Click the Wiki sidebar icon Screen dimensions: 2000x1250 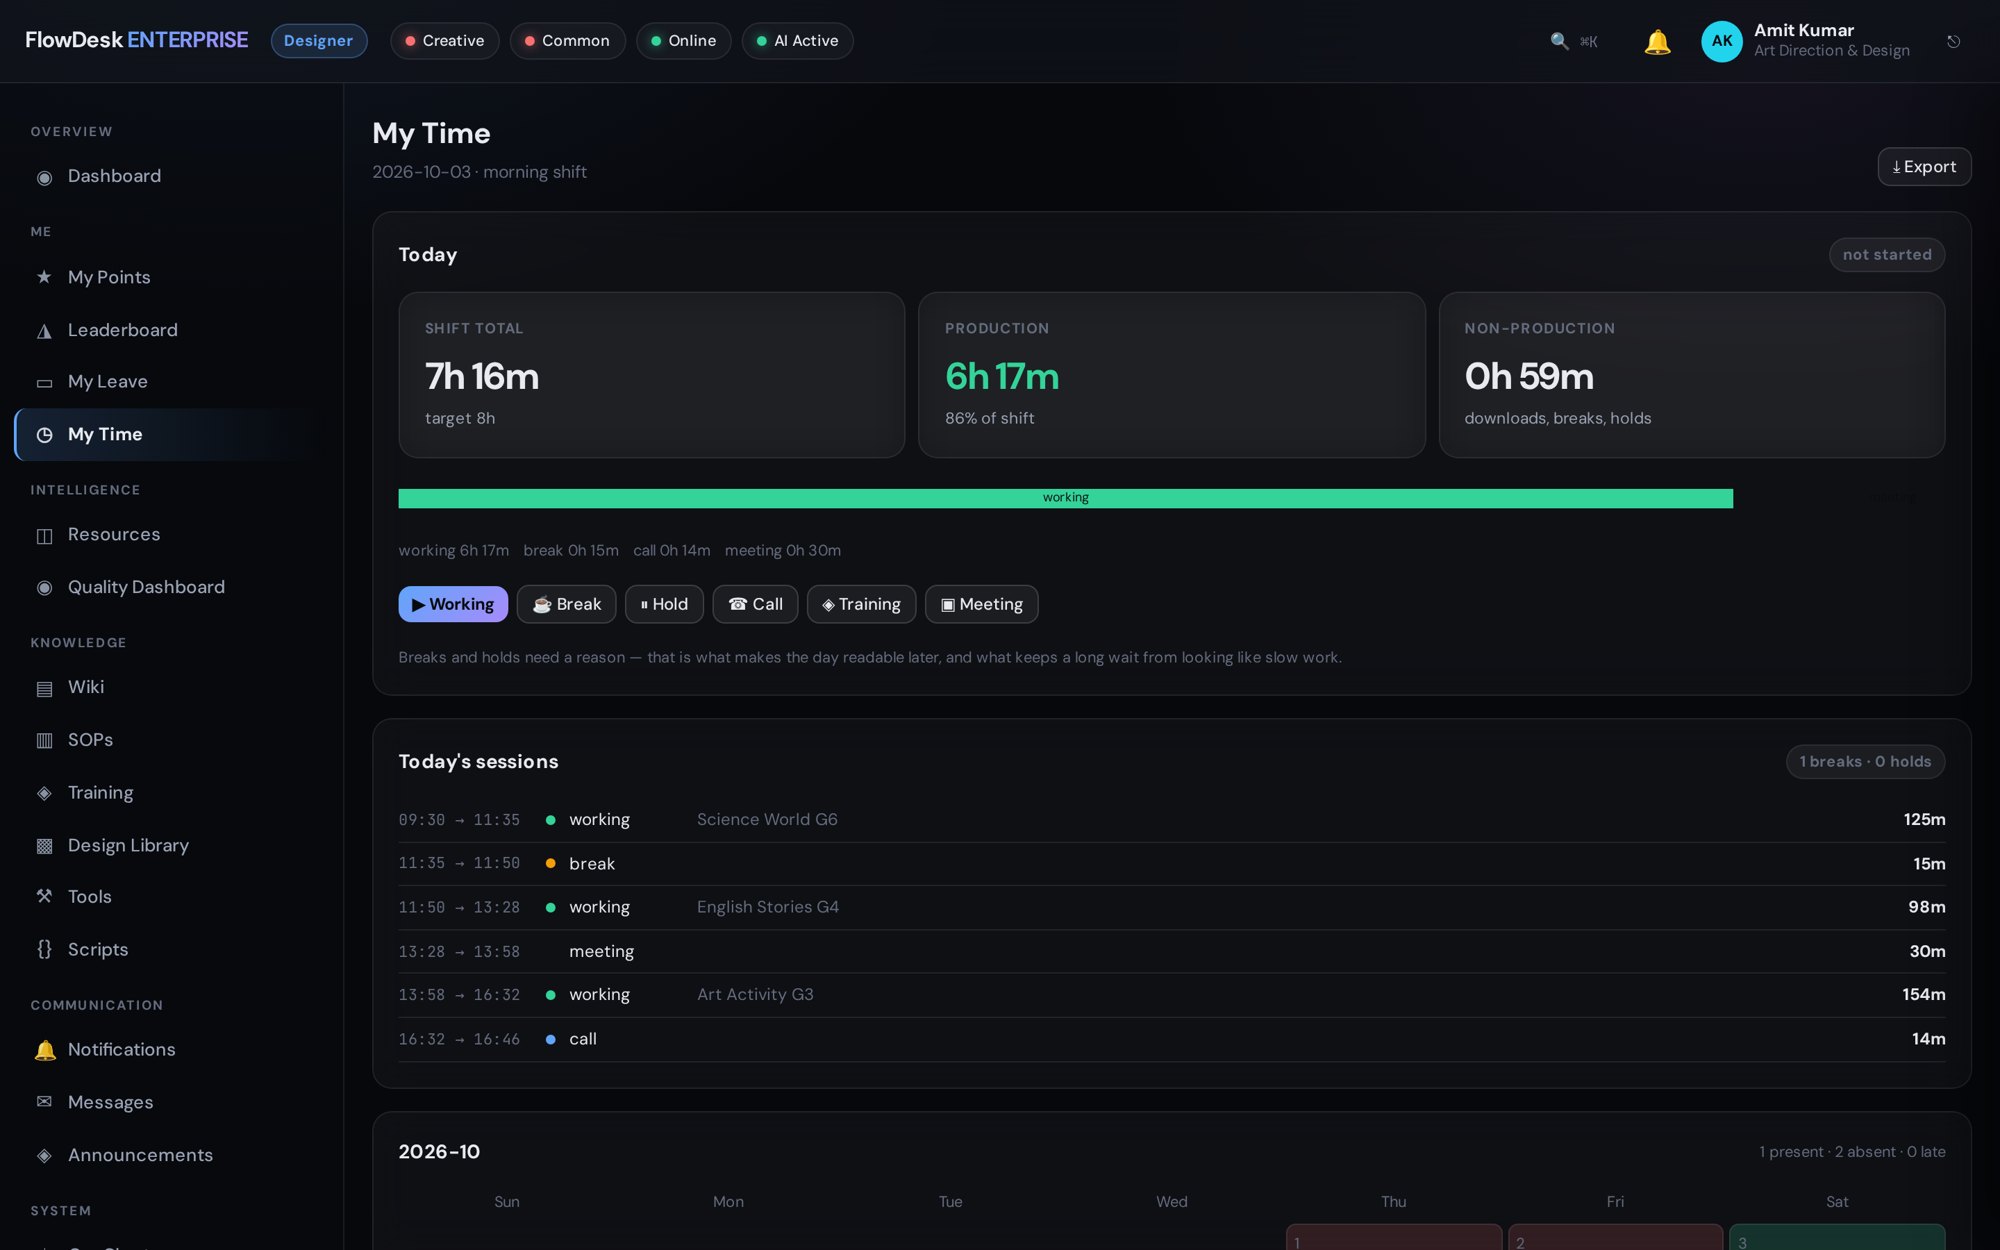pos(44,688)
